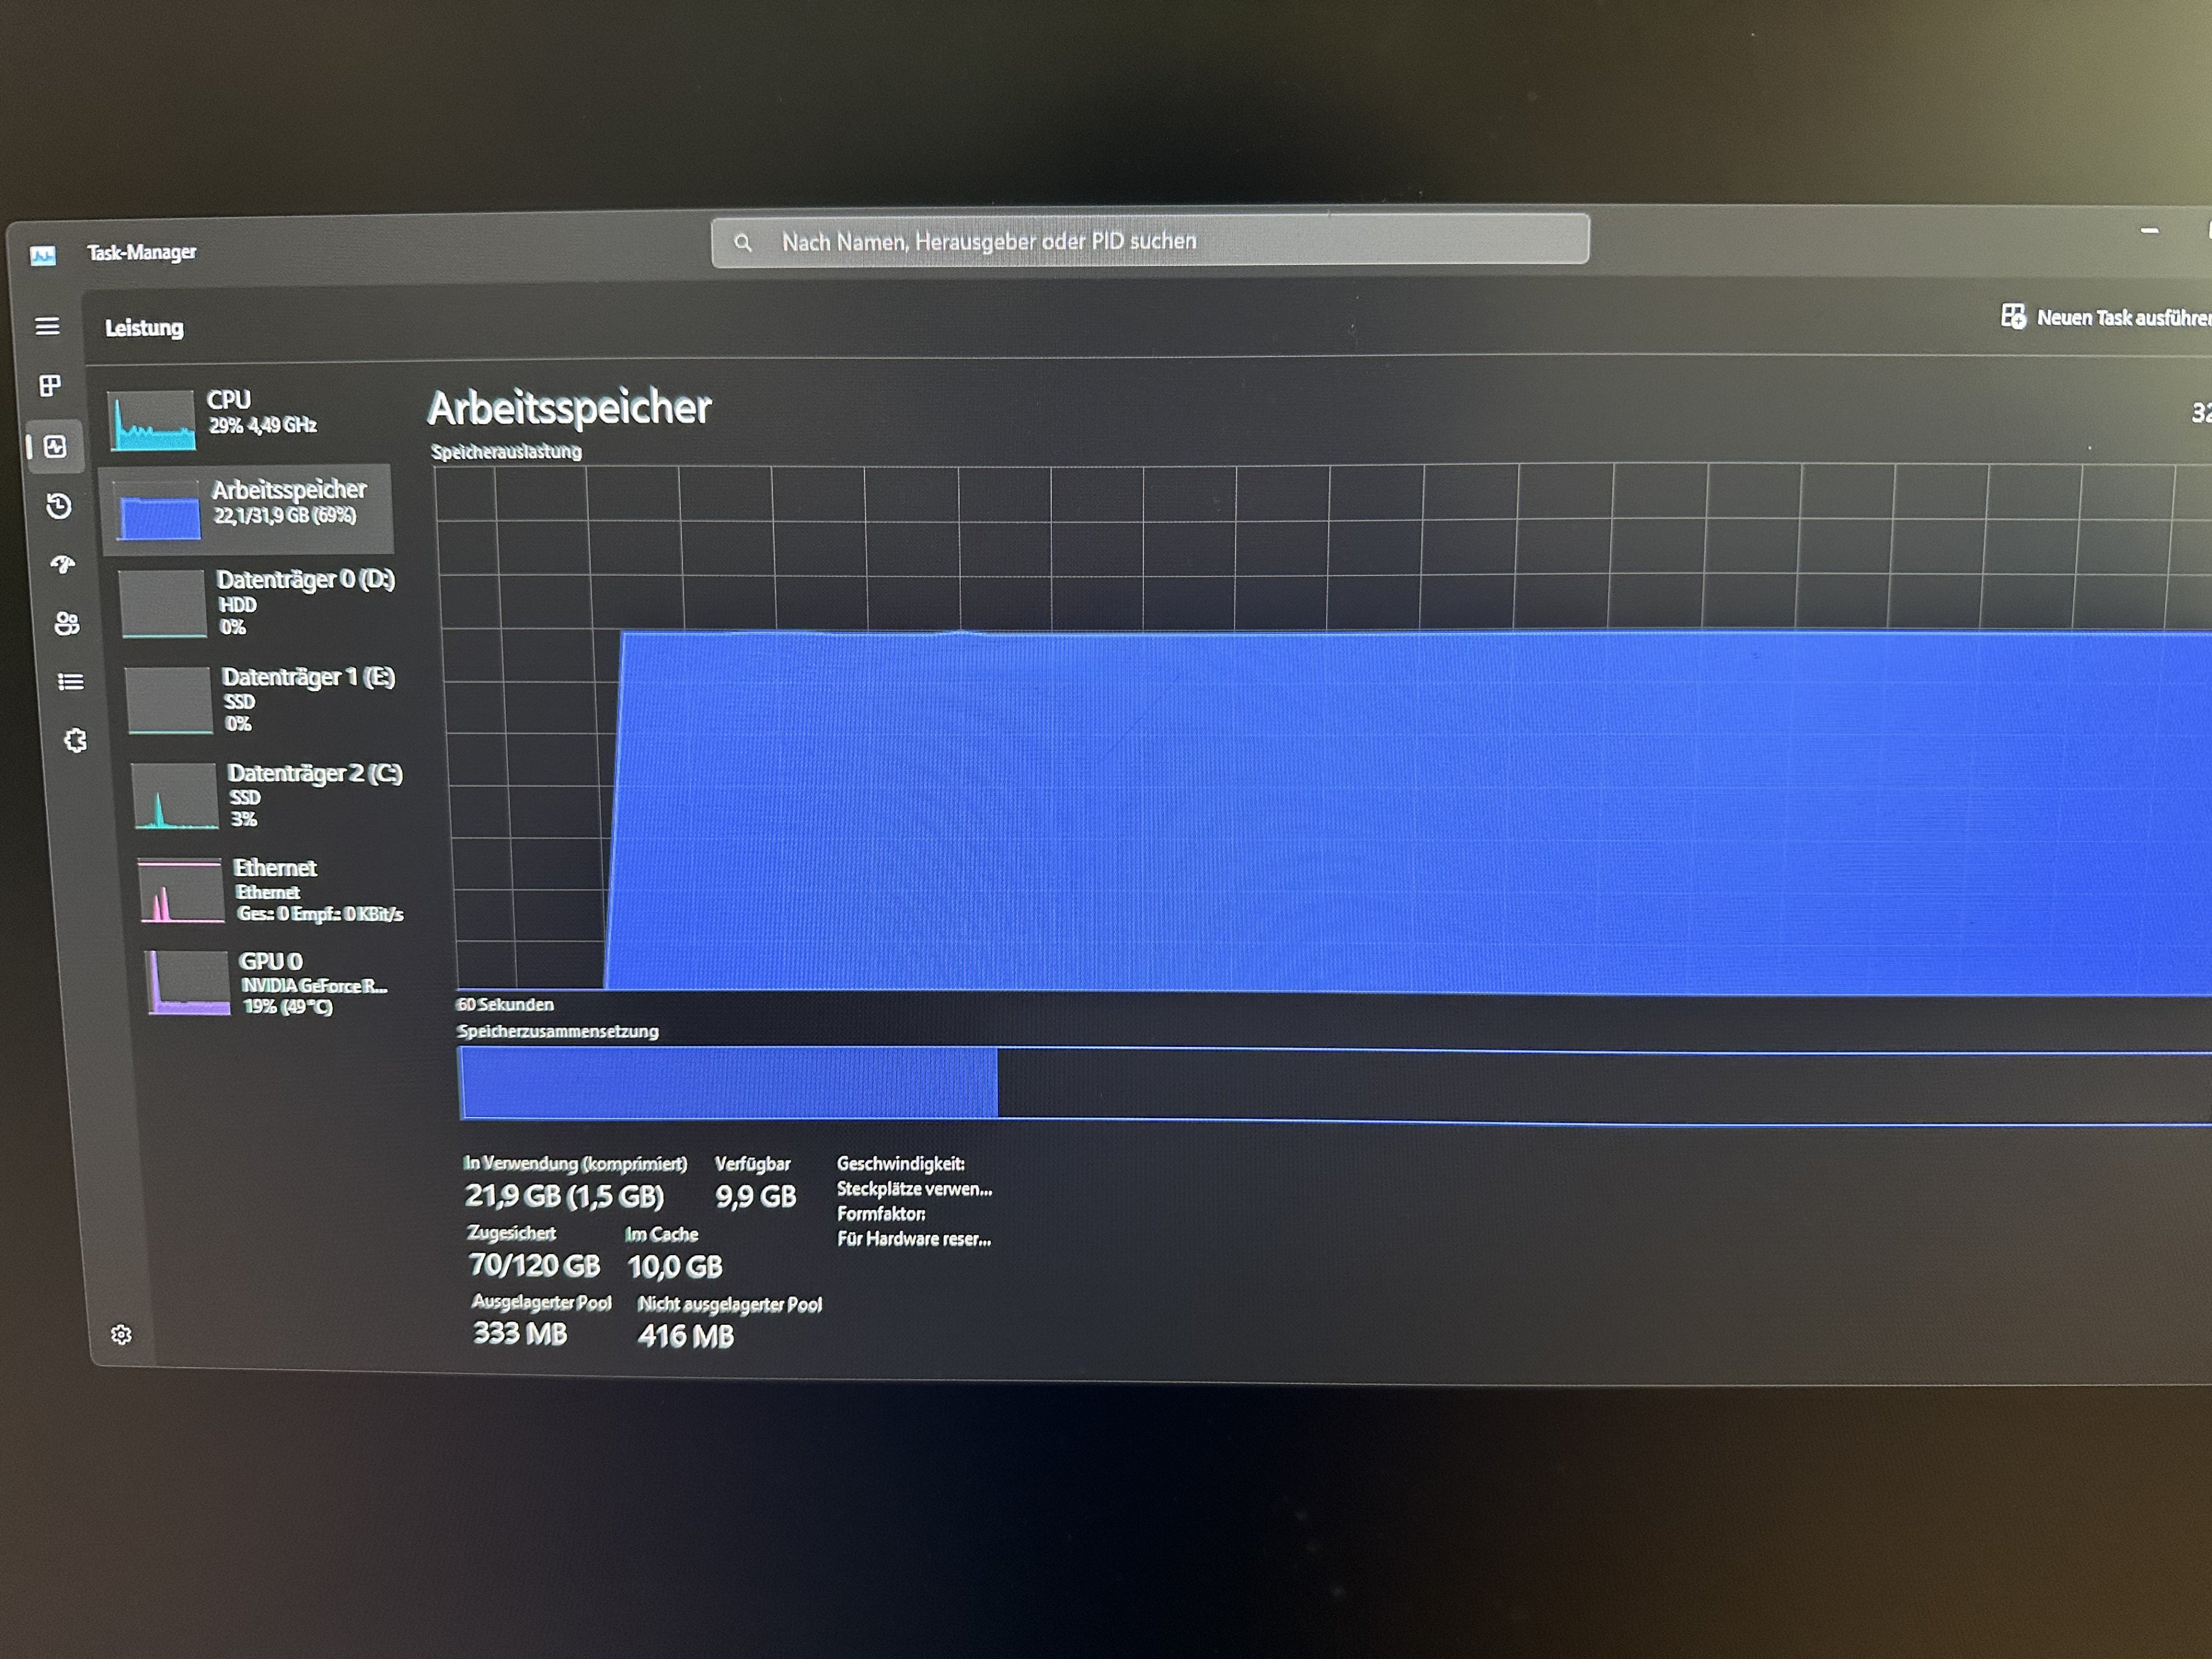Image resolution: width=2212 pixels, height=1659 pixels.
Task: Select the GPU 0 NVIDIA GeForce entry
Action: [275, 983]
